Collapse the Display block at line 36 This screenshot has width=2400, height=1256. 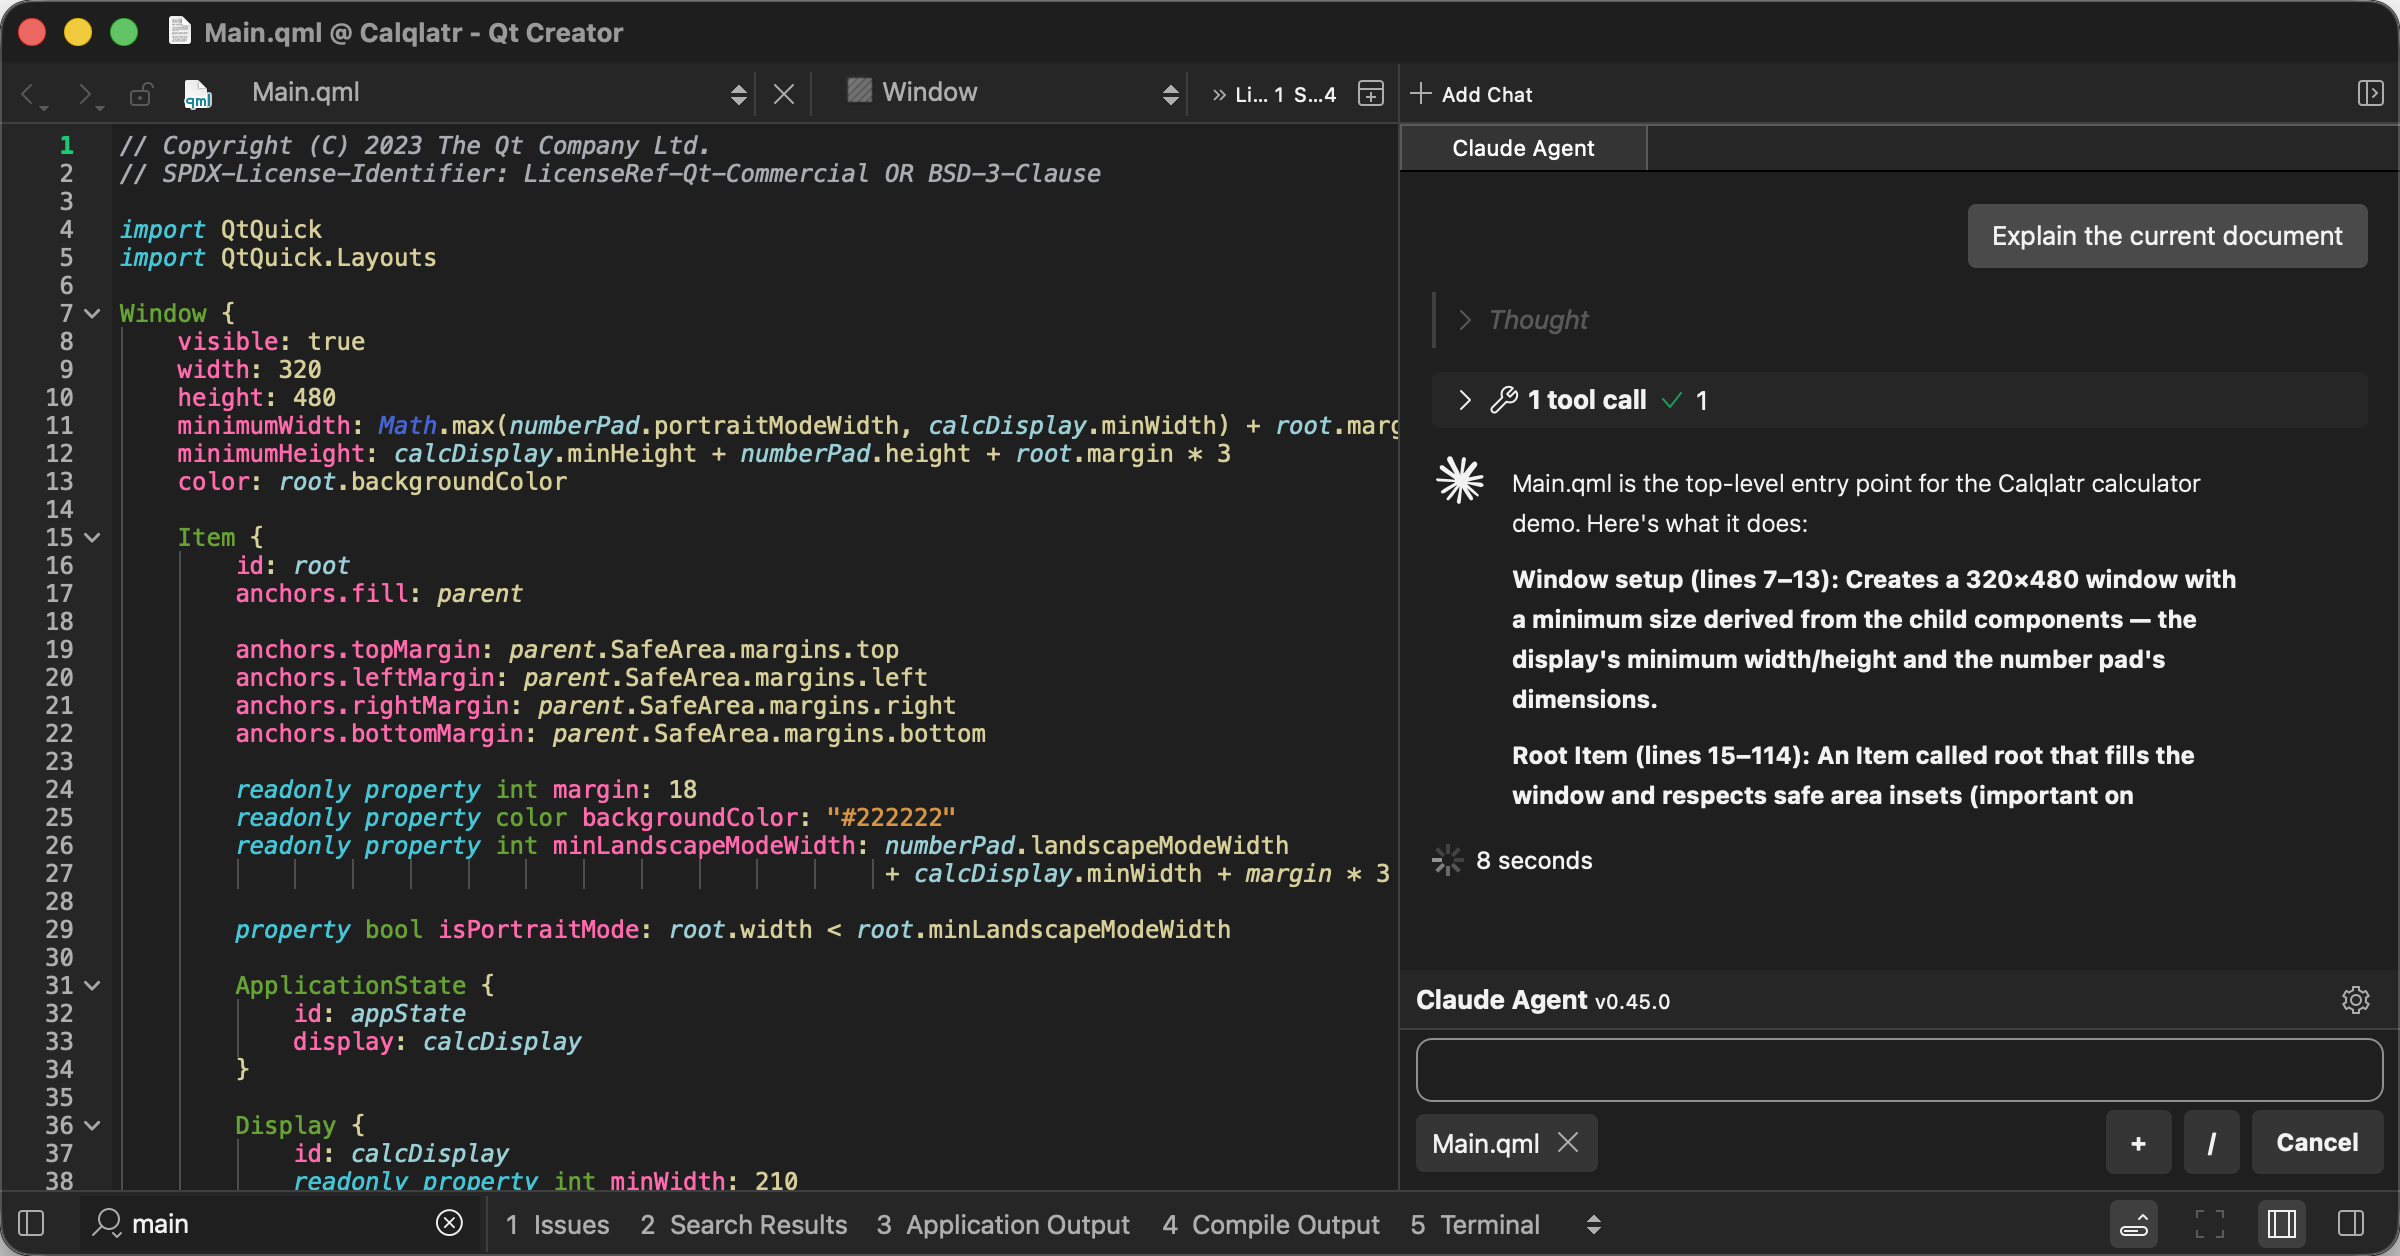coord(93,1125)
